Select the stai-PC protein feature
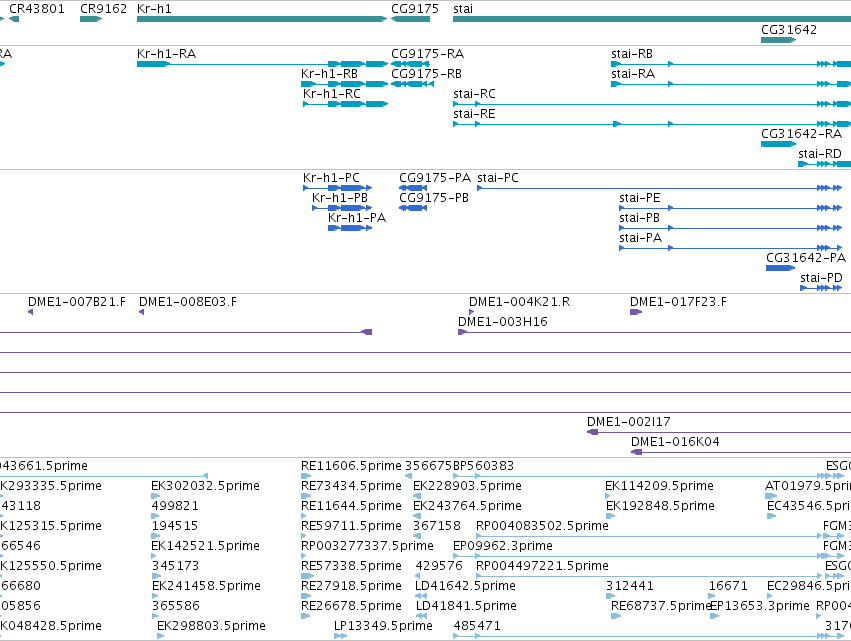851x641 pixels. point(659,188)
